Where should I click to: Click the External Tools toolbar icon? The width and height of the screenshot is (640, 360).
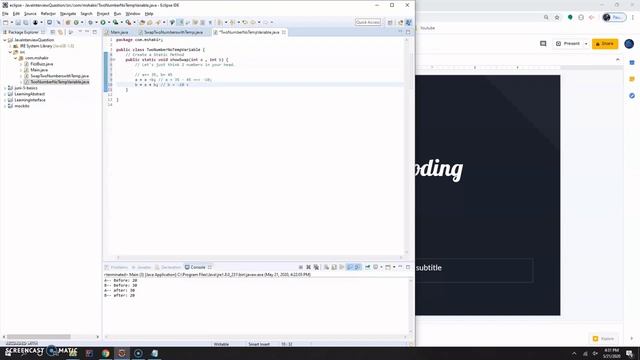(129, 22)
